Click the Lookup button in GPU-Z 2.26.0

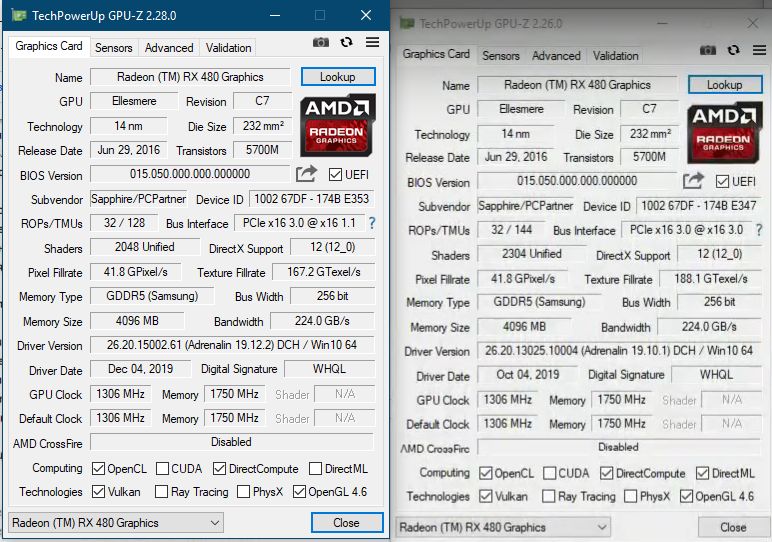(725, 85)
